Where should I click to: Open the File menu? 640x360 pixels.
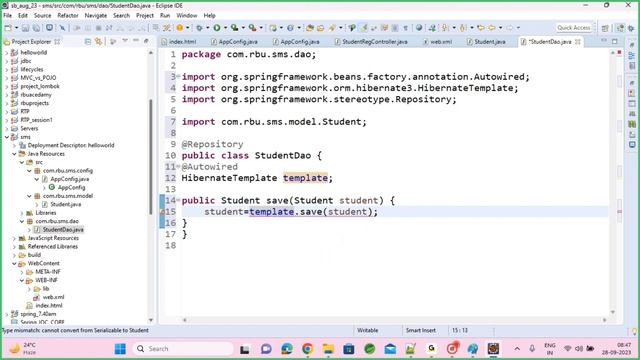pos(8,16)
